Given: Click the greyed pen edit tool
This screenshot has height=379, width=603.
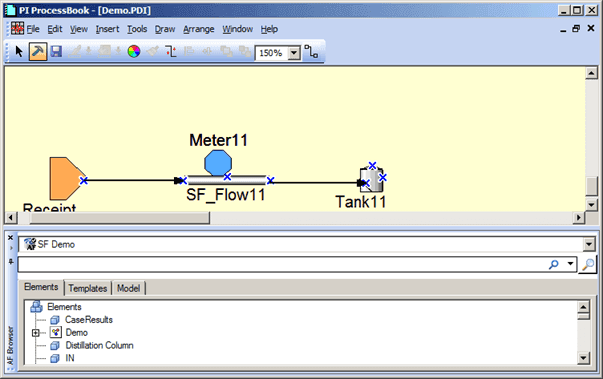Looking at the screenshot, I should (x=75, y=51).
